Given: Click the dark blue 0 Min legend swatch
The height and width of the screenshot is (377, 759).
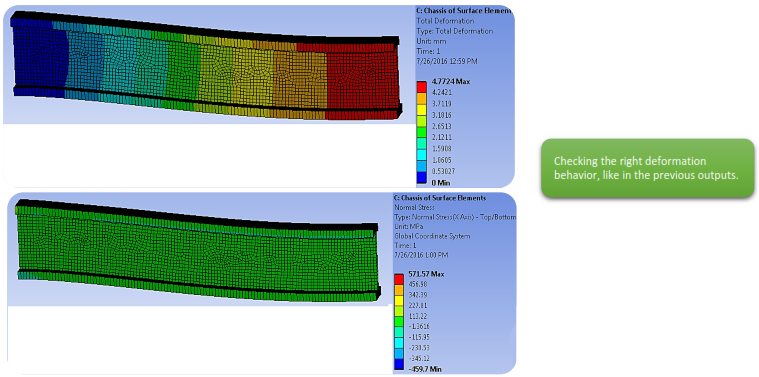Looking at the screenshot, I should pyautogui.click(x=421, y=179).
